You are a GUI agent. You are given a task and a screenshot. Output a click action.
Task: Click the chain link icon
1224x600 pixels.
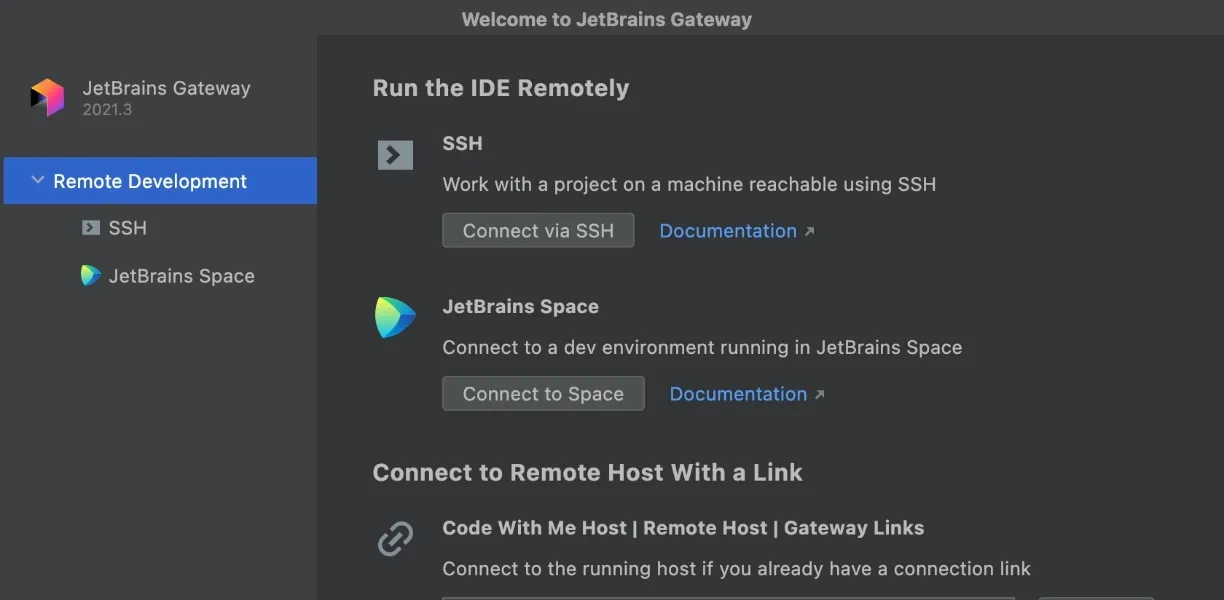coord(395,540)
